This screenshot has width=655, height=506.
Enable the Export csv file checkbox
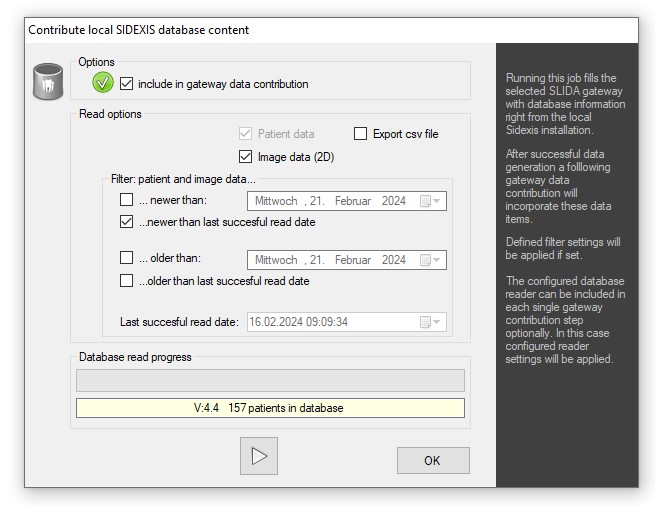pos(361,134)
